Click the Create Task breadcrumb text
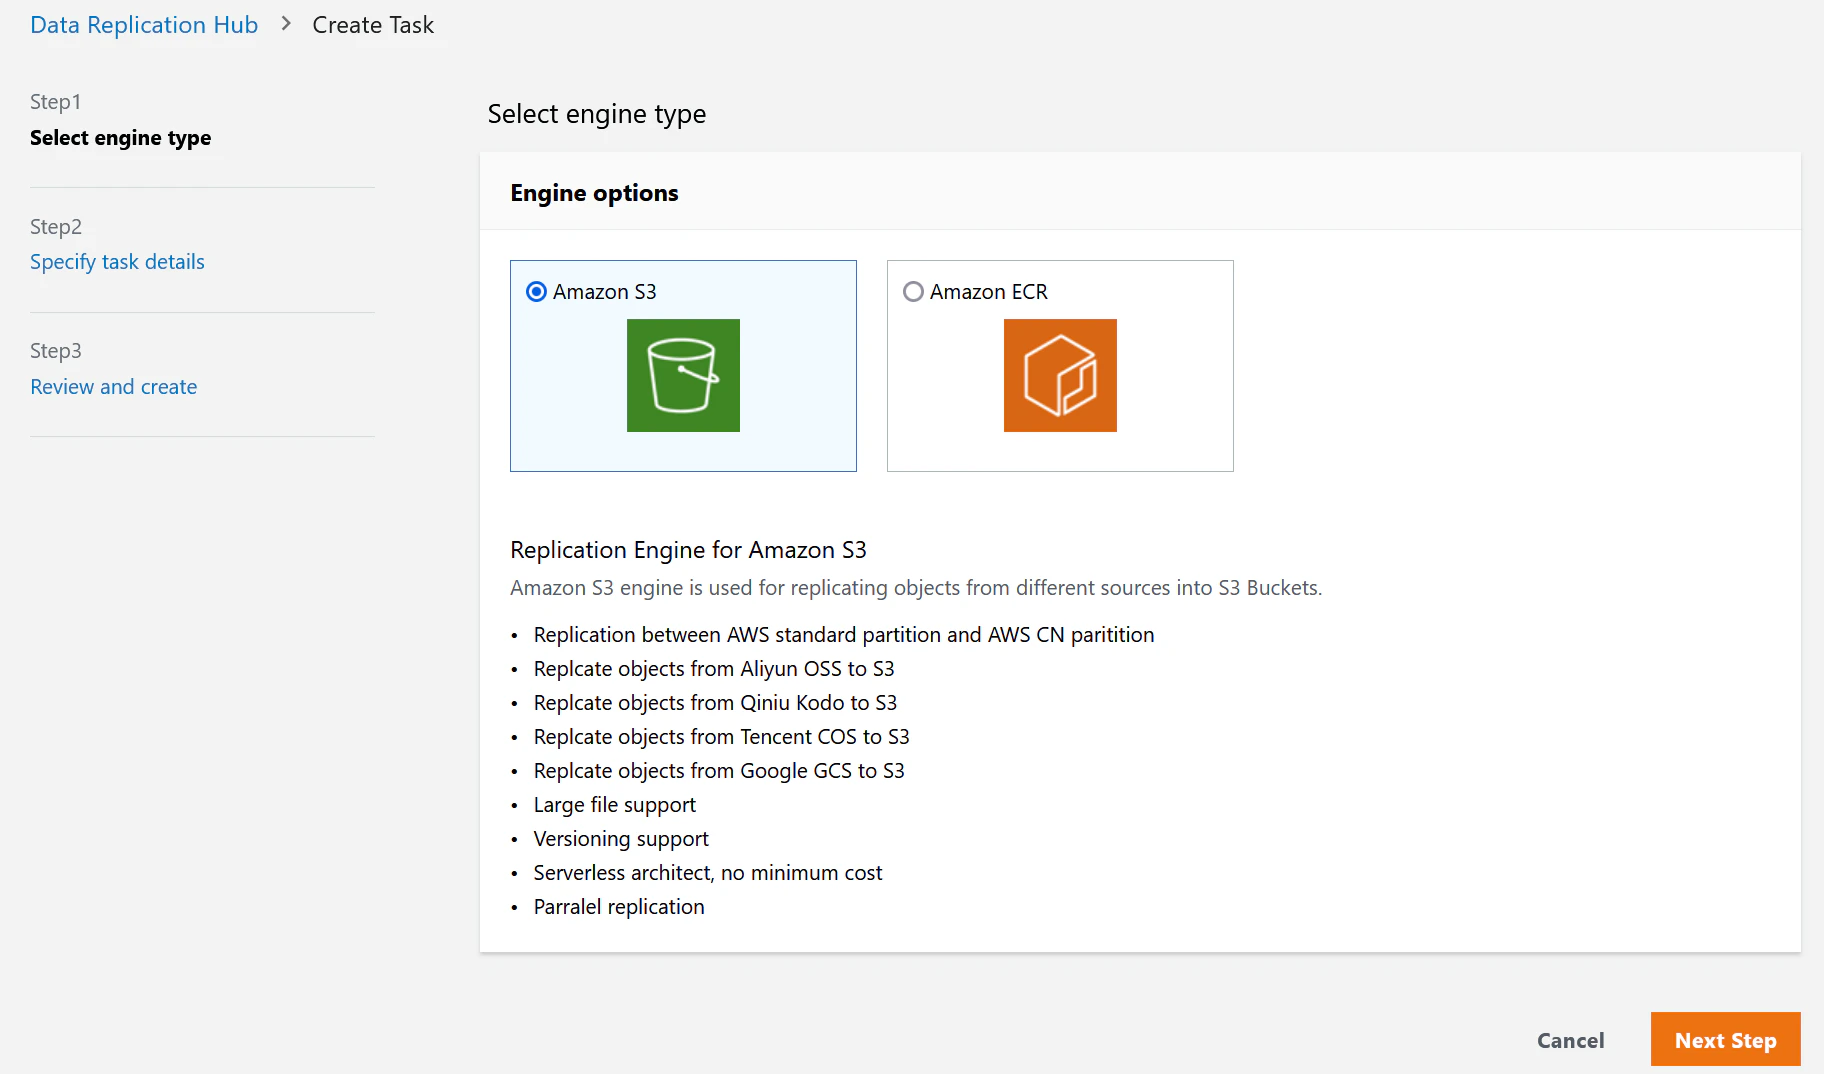Image resolution: width=1824 pixels, height=1074 pixels. coord(373,25)
